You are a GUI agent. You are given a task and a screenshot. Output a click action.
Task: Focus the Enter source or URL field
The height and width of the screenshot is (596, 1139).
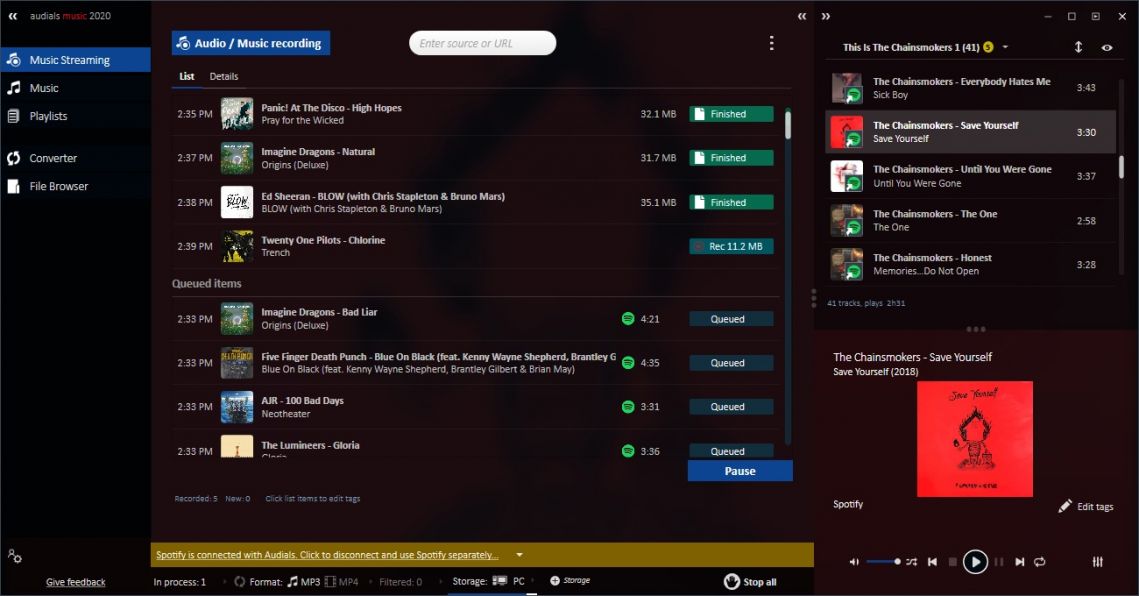point(482,43)
